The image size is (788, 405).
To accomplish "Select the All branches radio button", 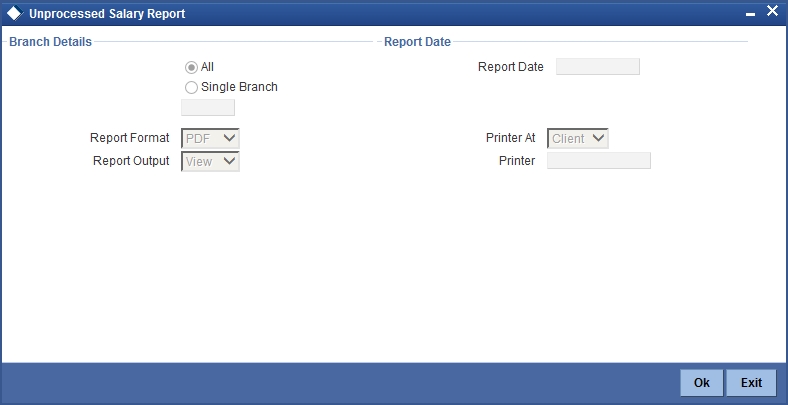I will [x=191, y=67].
